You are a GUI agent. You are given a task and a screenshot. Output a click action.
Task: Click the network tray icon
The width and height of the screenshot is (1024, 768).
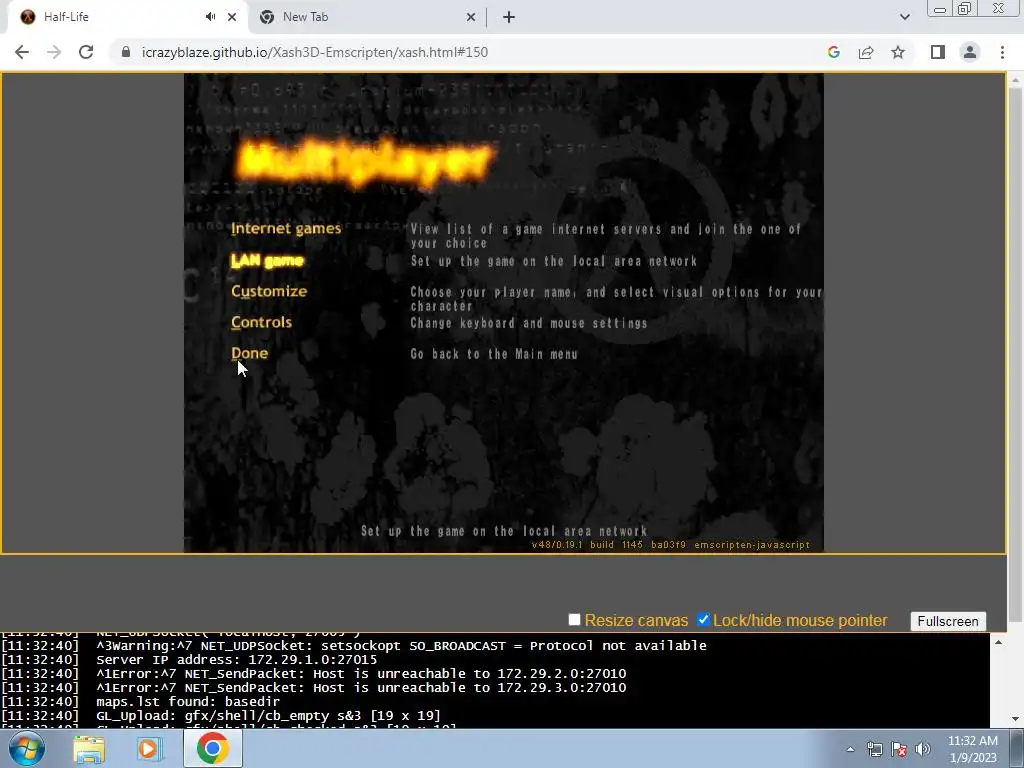(874, 749)
